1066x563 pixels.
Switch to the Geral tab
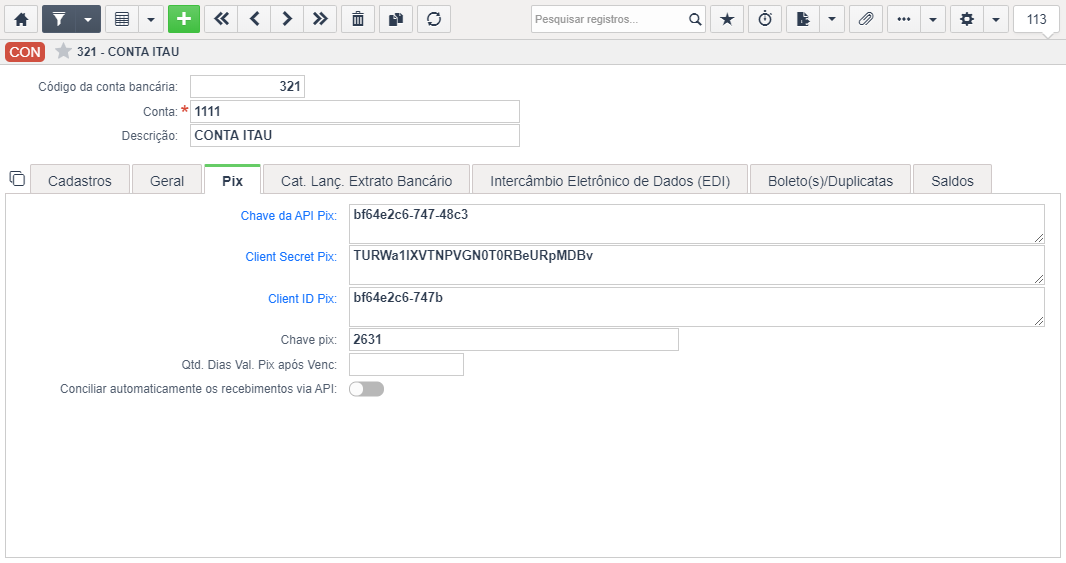click(x=167, y=181)
